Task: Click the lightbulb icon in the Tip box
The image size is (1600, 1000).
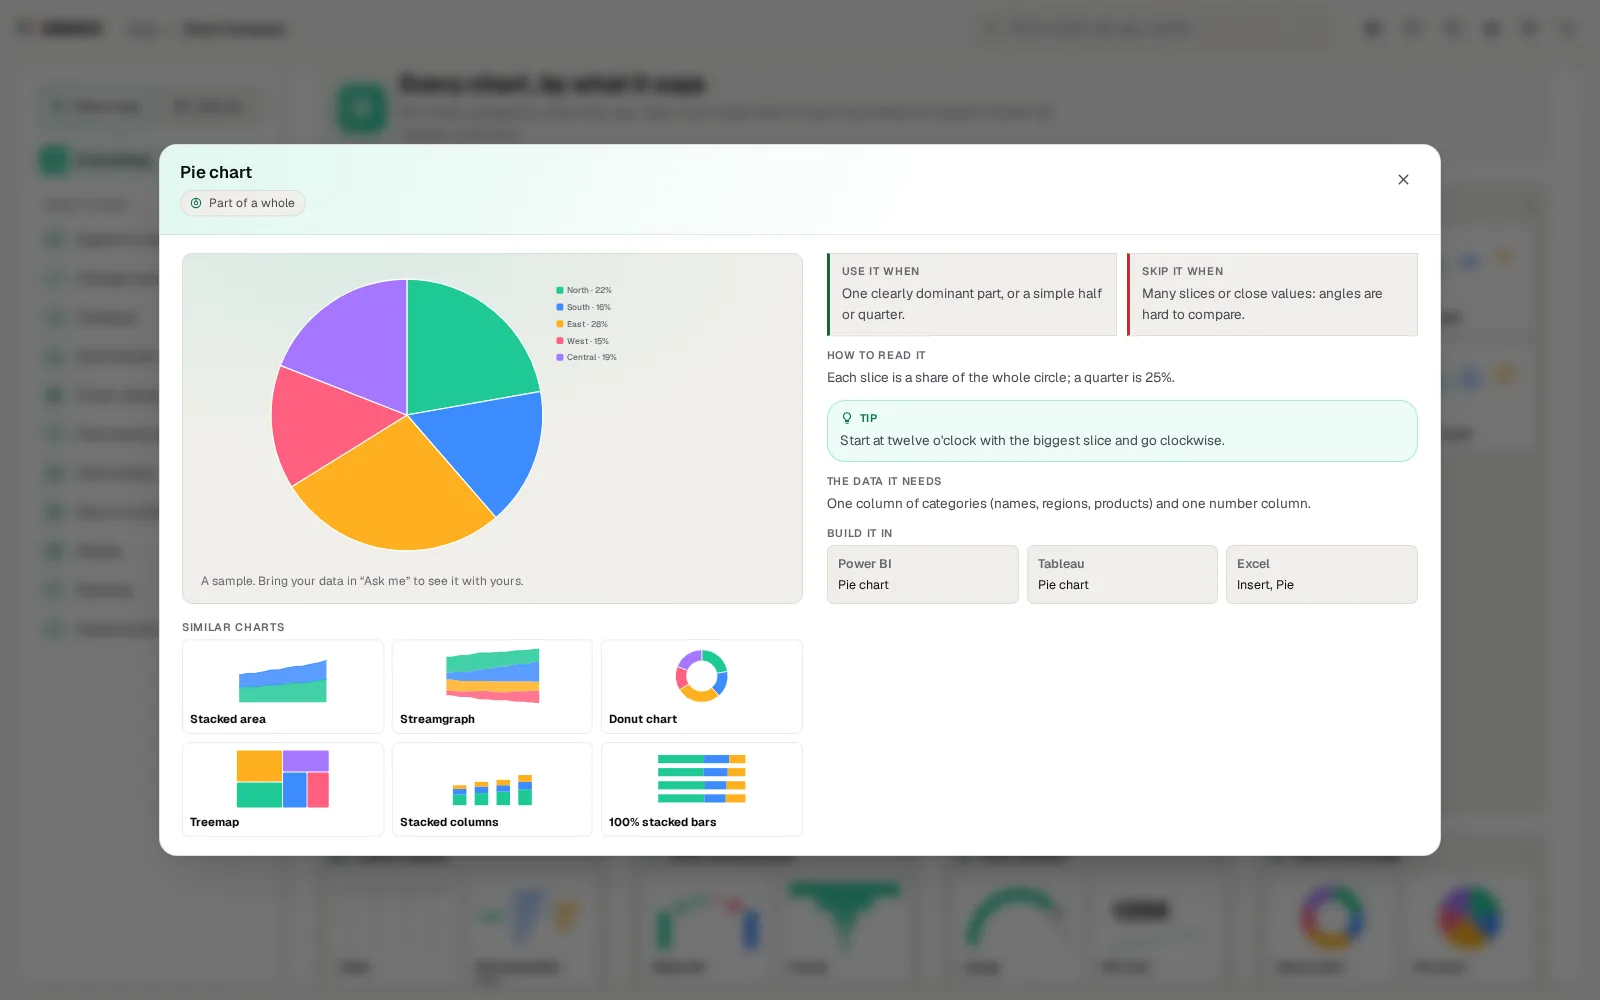Action: pyautogui.click(x=847, y=418)
